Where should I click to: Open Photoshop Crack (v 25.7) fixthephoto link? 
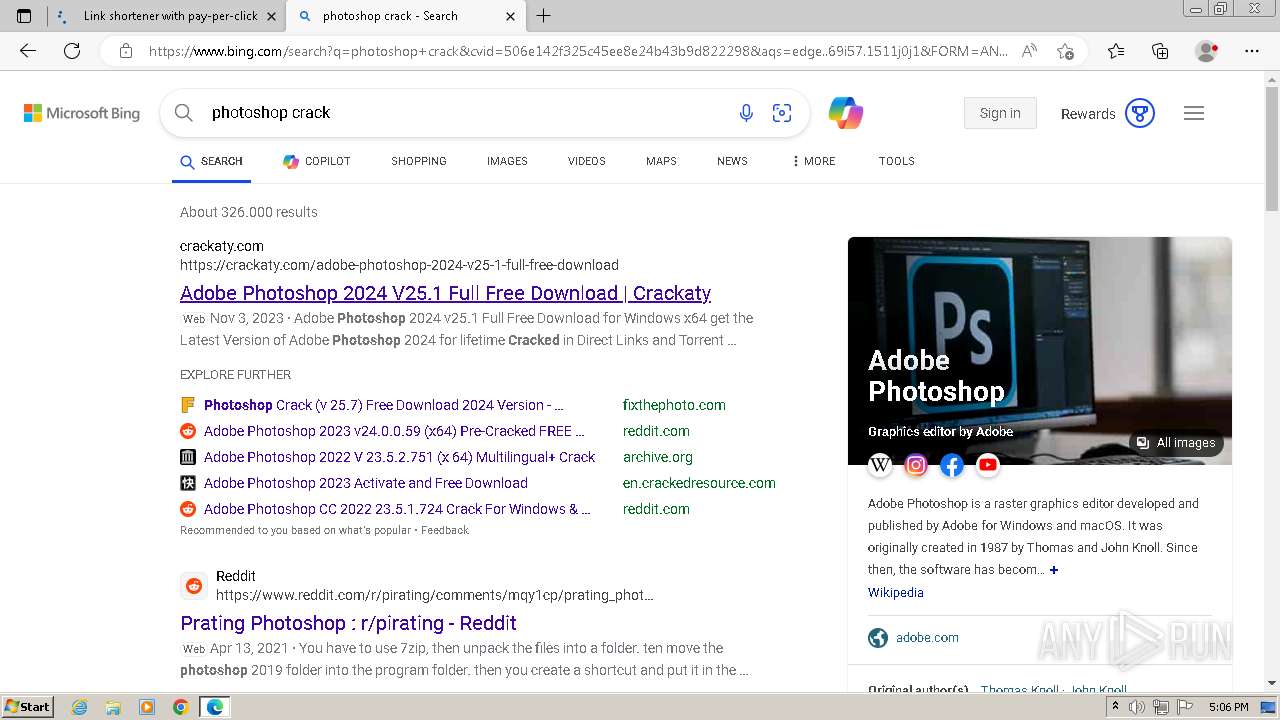[384, 405]
